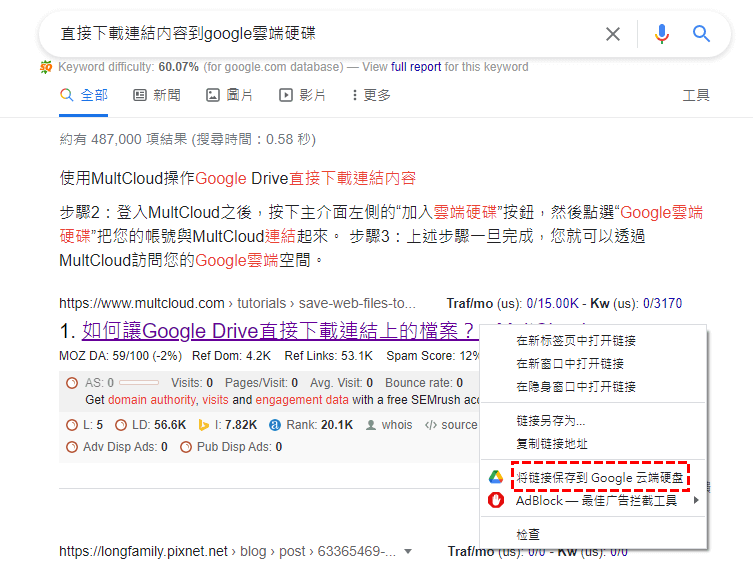Open the AdBlock — 最佳广告拦截工具 submenu
The image size is (753, 564).
(x=596, y=501)
